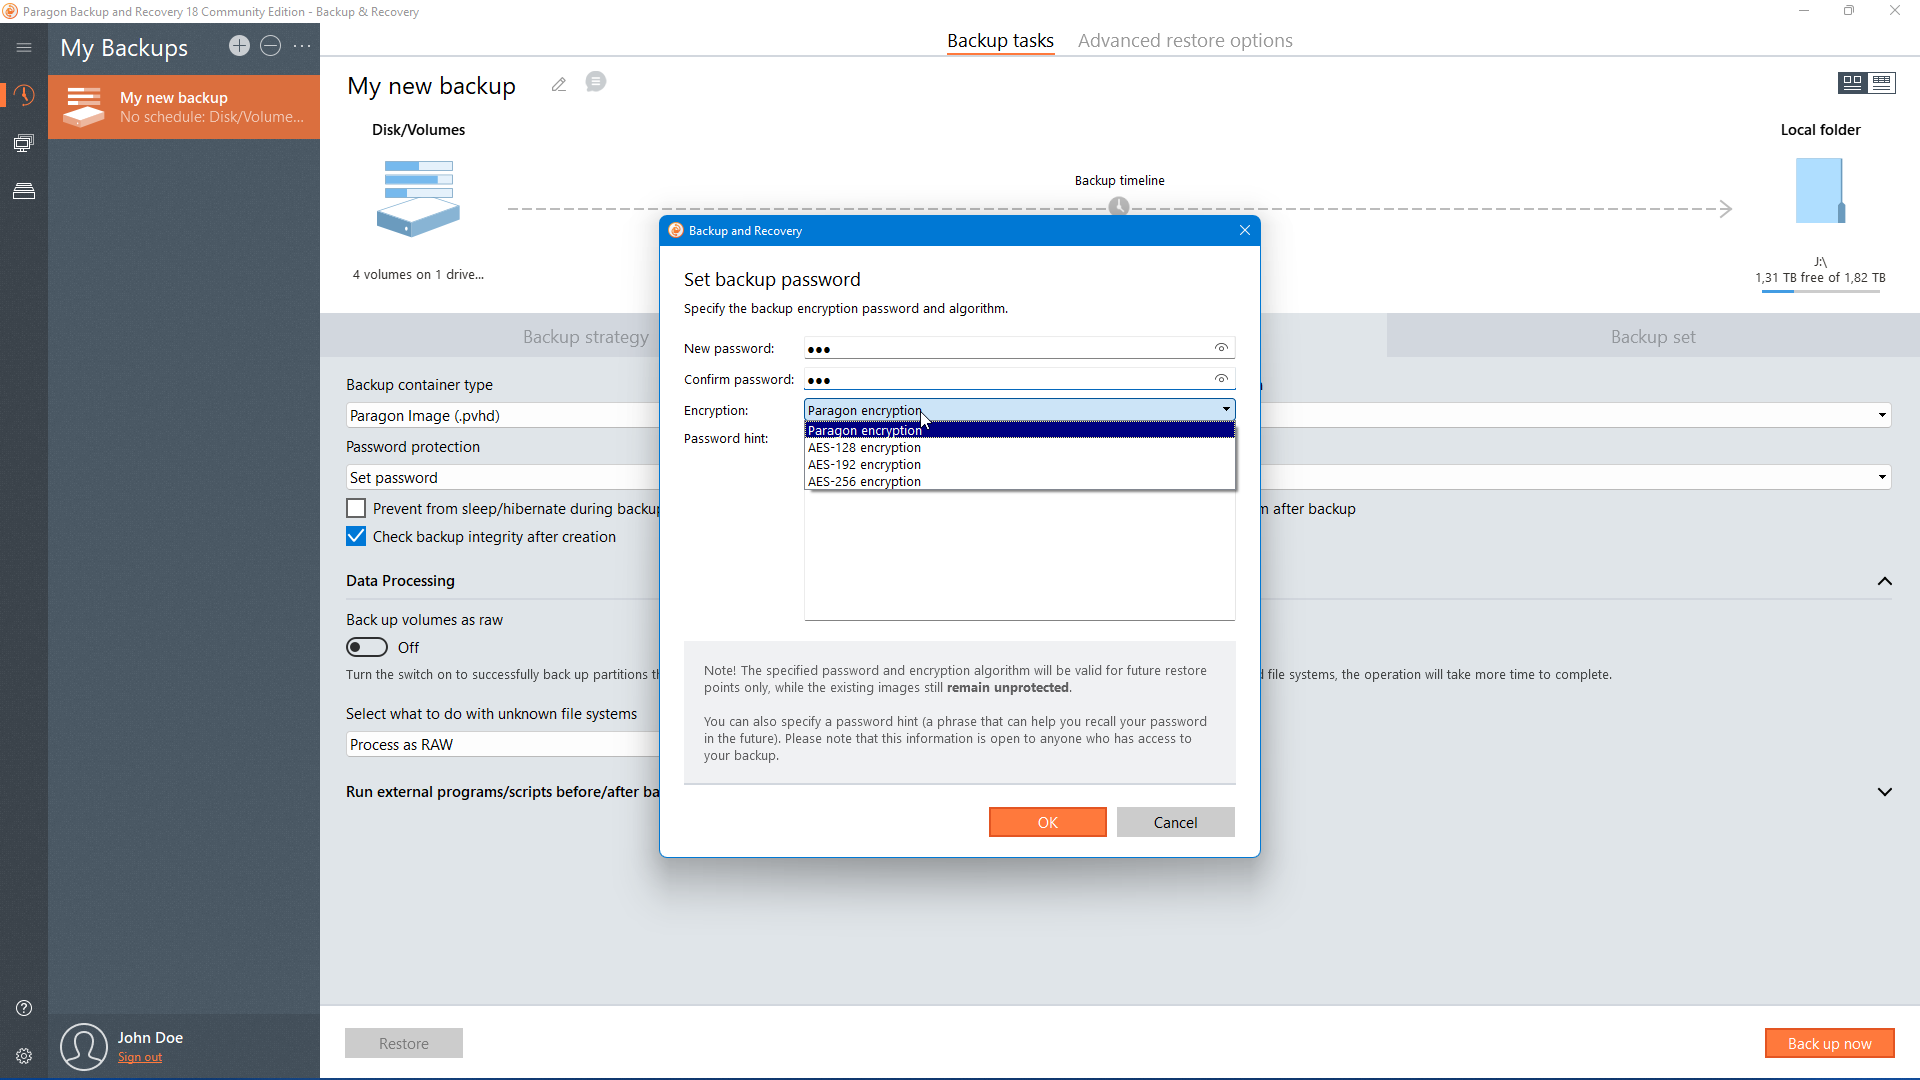The height and width of the screenshot is (1080, 1920).
Task: Open the comment bubble icon beside title
Action: tap(596, 82)
